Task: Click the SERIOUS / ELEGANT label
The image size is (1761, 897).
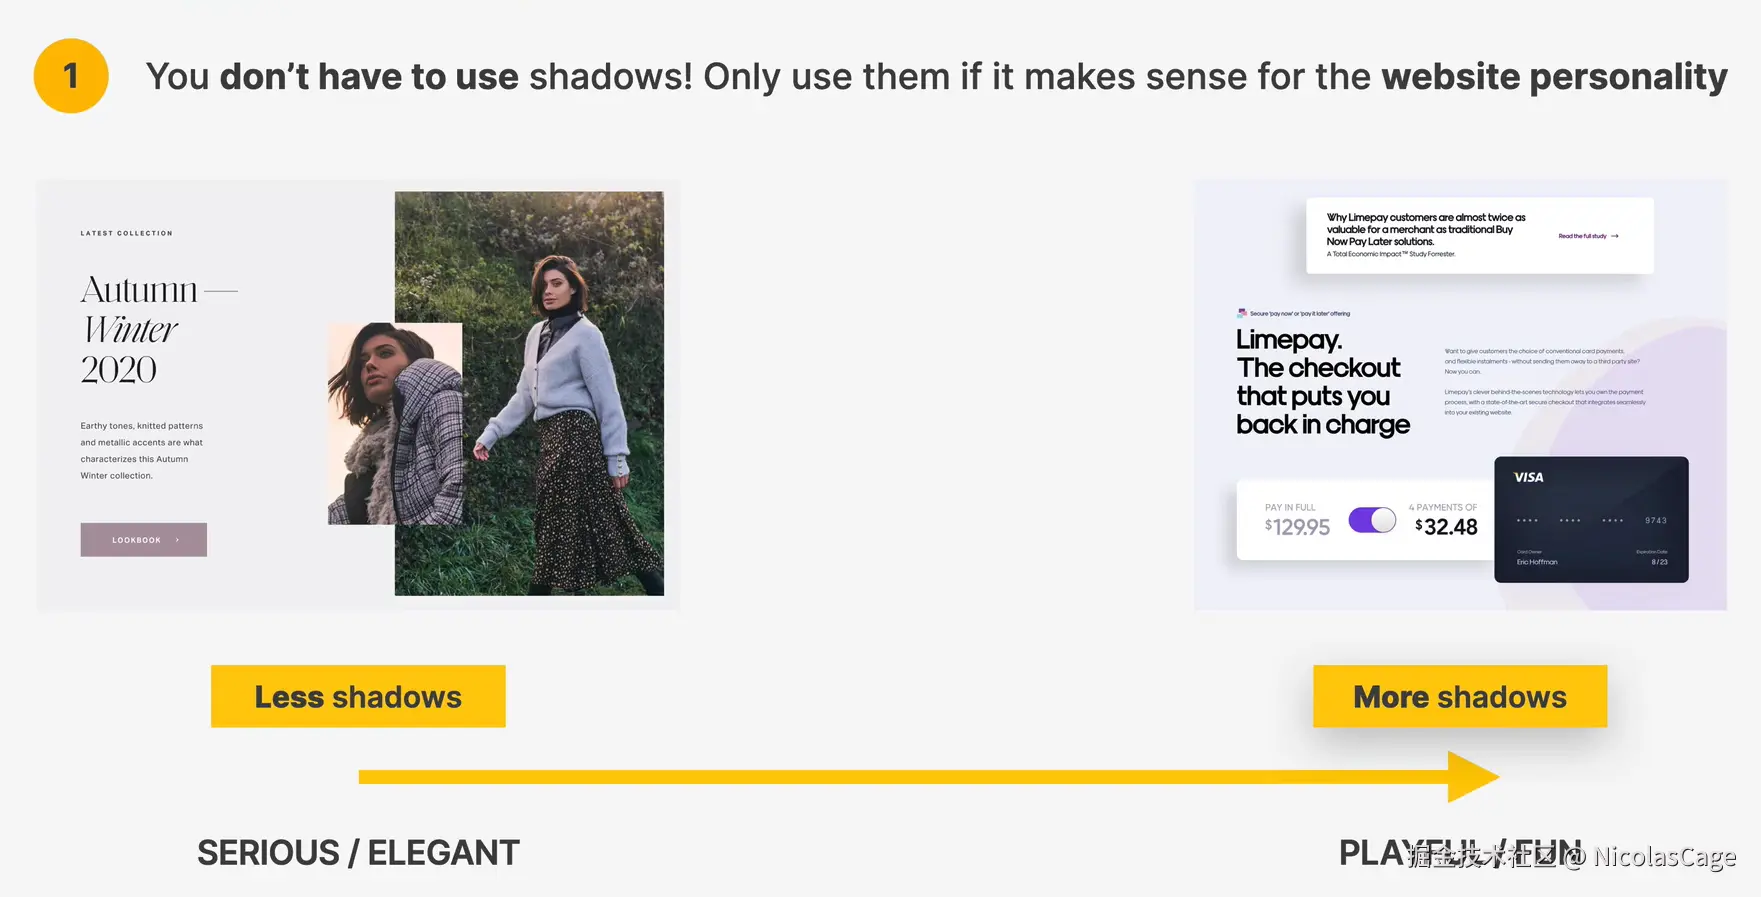Action: pyautogui.click(x=358, y=853)
